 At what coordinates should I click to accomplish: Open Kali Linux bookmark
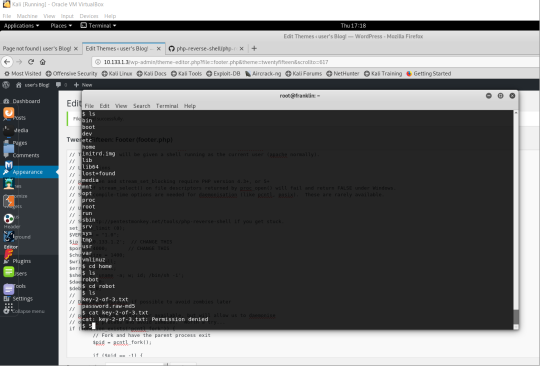coord(117,74)
